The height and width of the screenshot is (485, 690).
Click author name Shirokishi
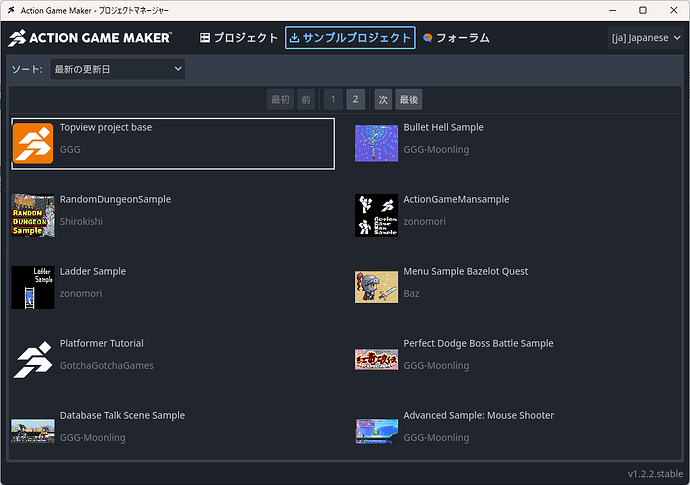tap(81, 221)
